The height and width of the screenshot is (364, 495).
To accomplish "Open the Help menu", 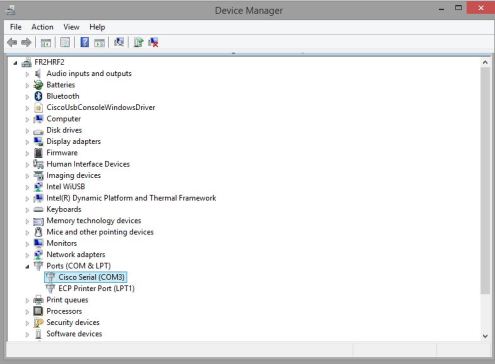I will (97, 27).
